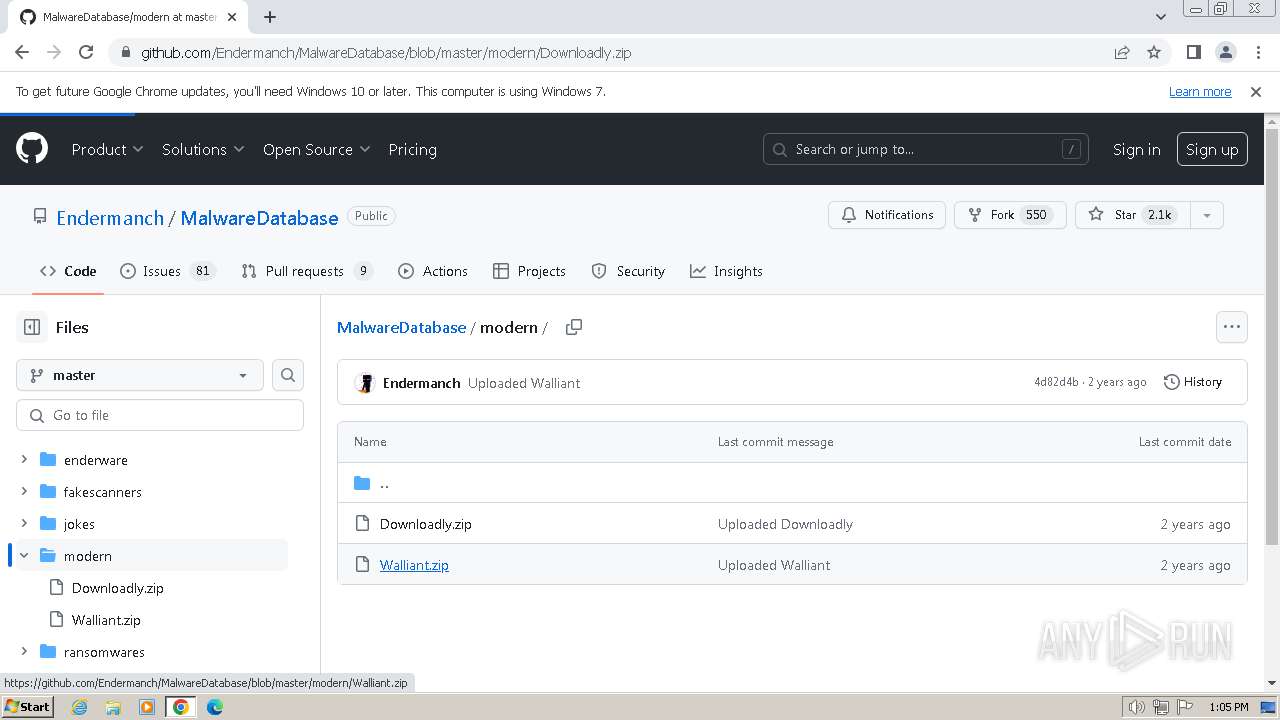Expand the ransomwares folder
This screenshot has width=1280, height=720.
[x=24, y=652]
